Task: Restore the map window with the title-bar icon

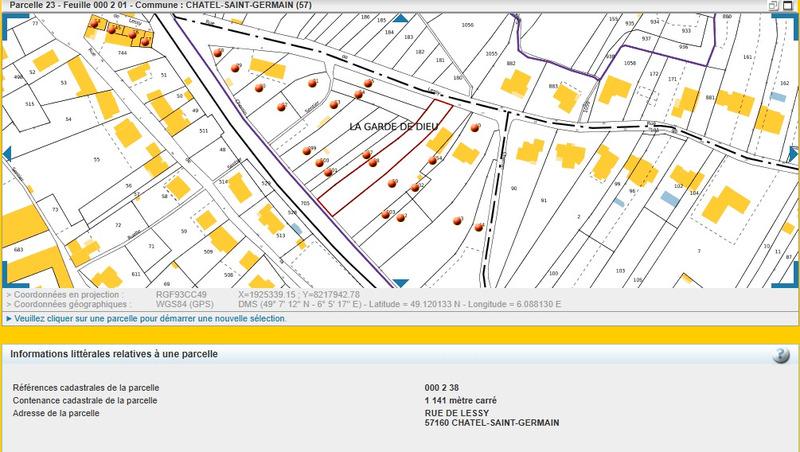Action: coord(773,6)
